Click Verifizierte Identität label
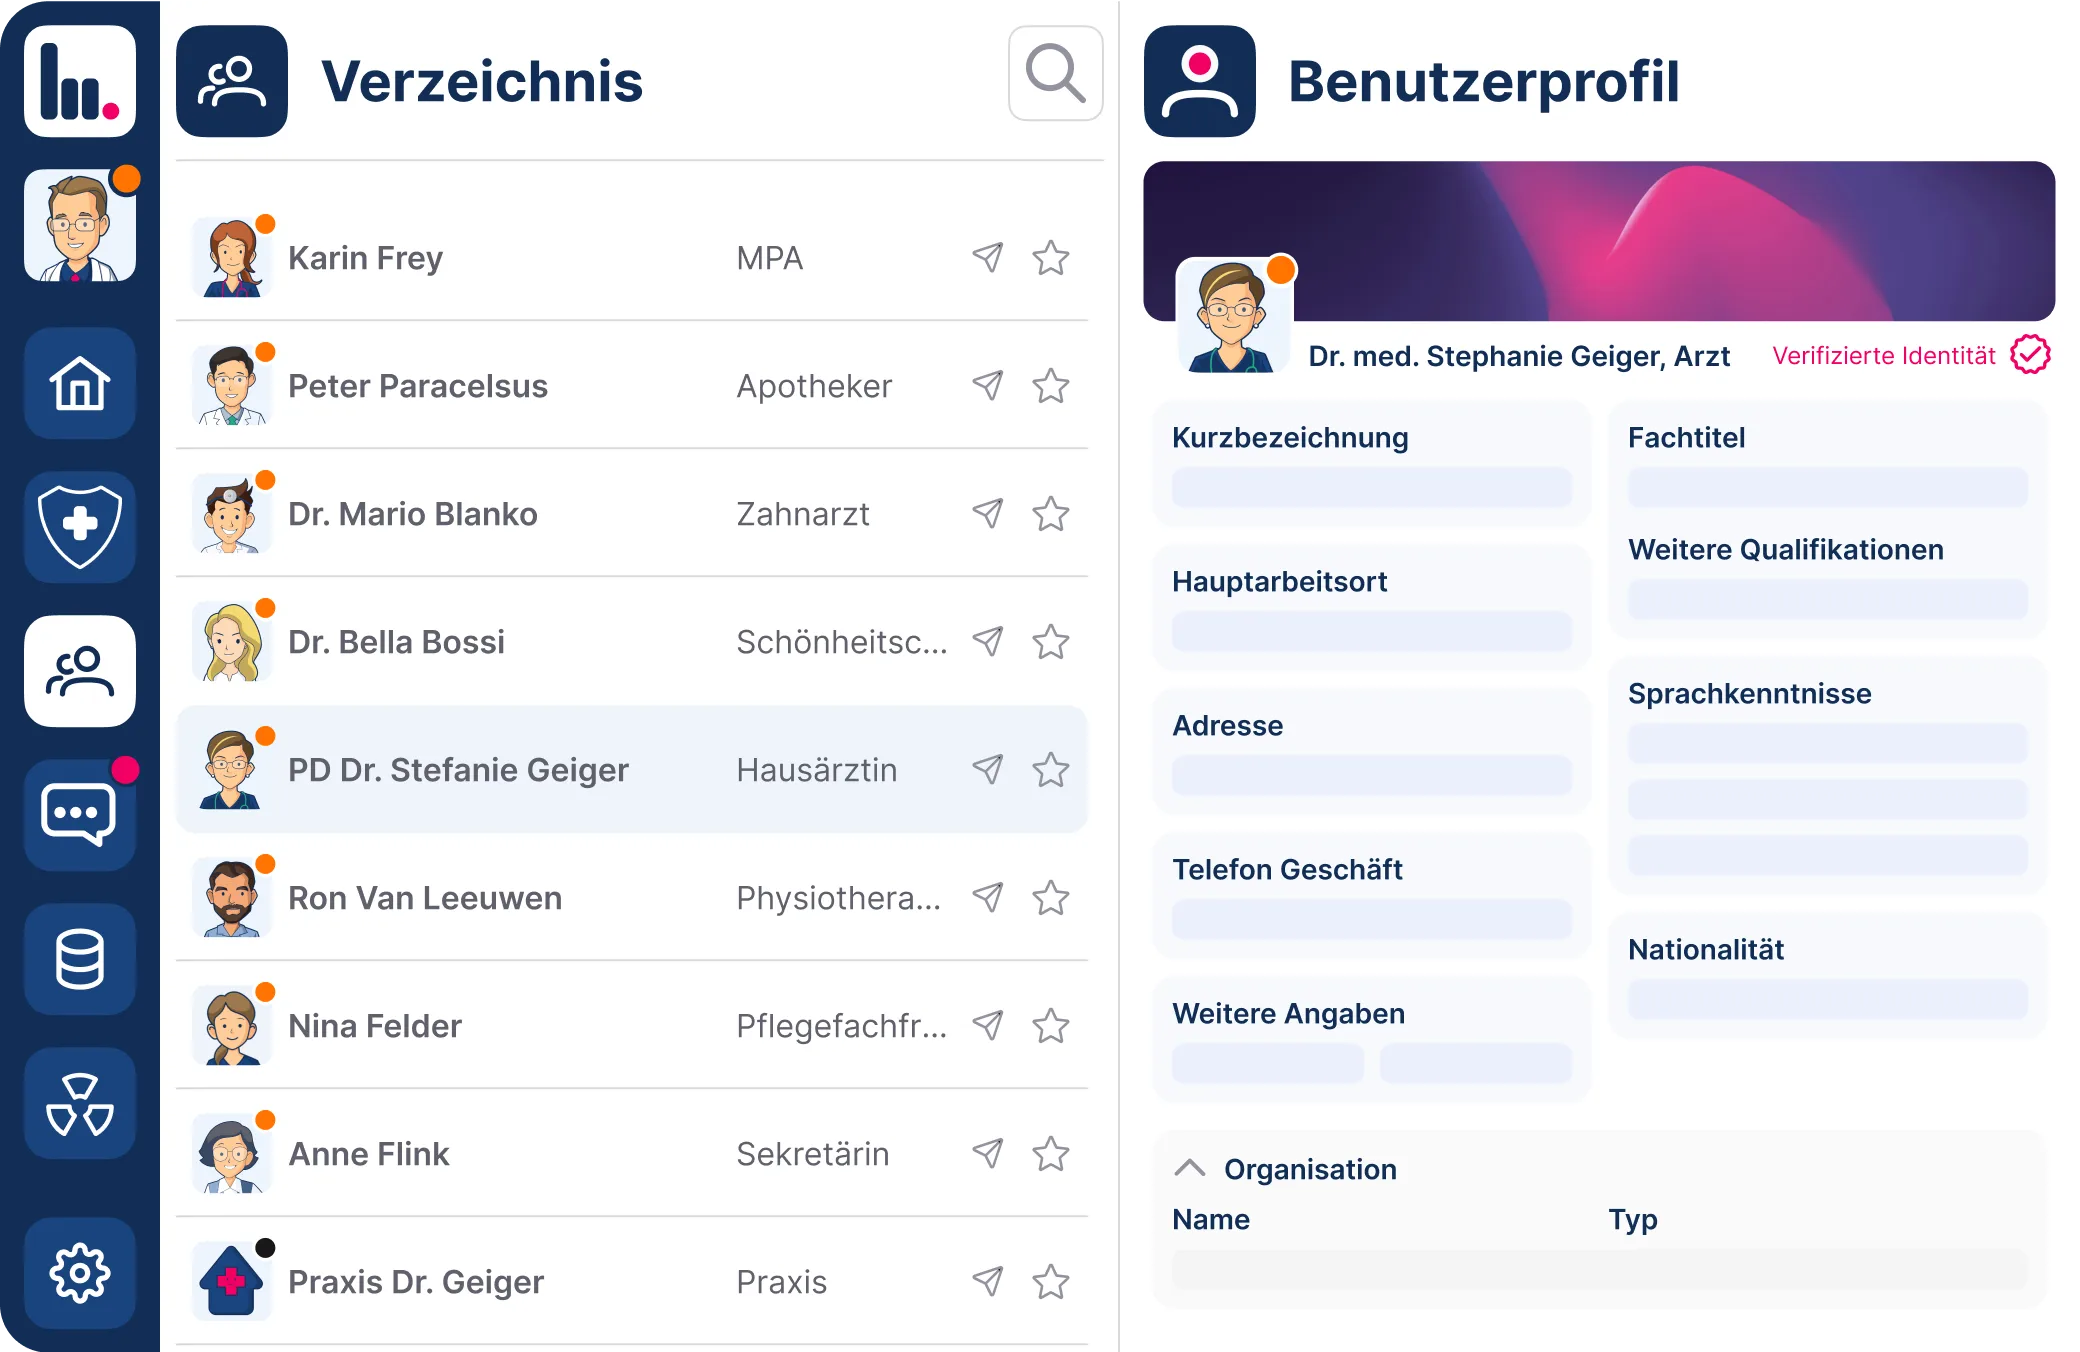Screen dimensions: 2080x1352 coord(1884,356)
